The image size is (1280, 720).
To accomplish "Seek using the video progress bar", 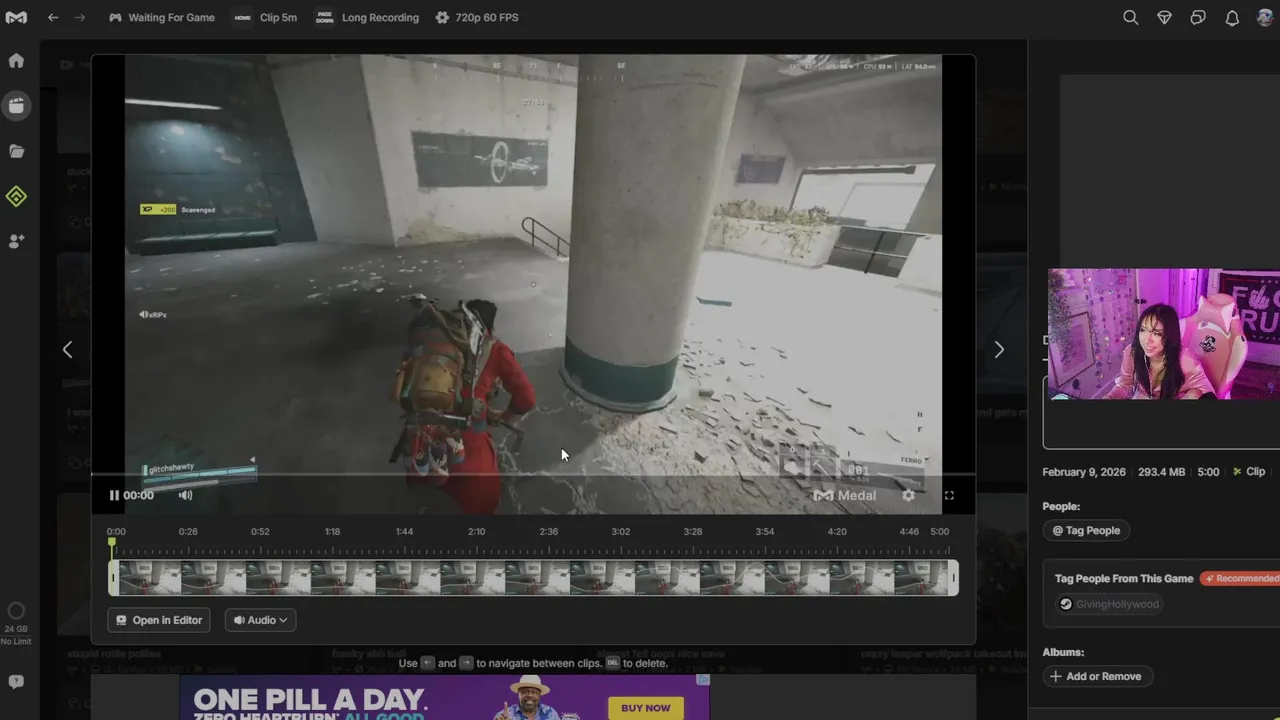I will click(533, 474).
